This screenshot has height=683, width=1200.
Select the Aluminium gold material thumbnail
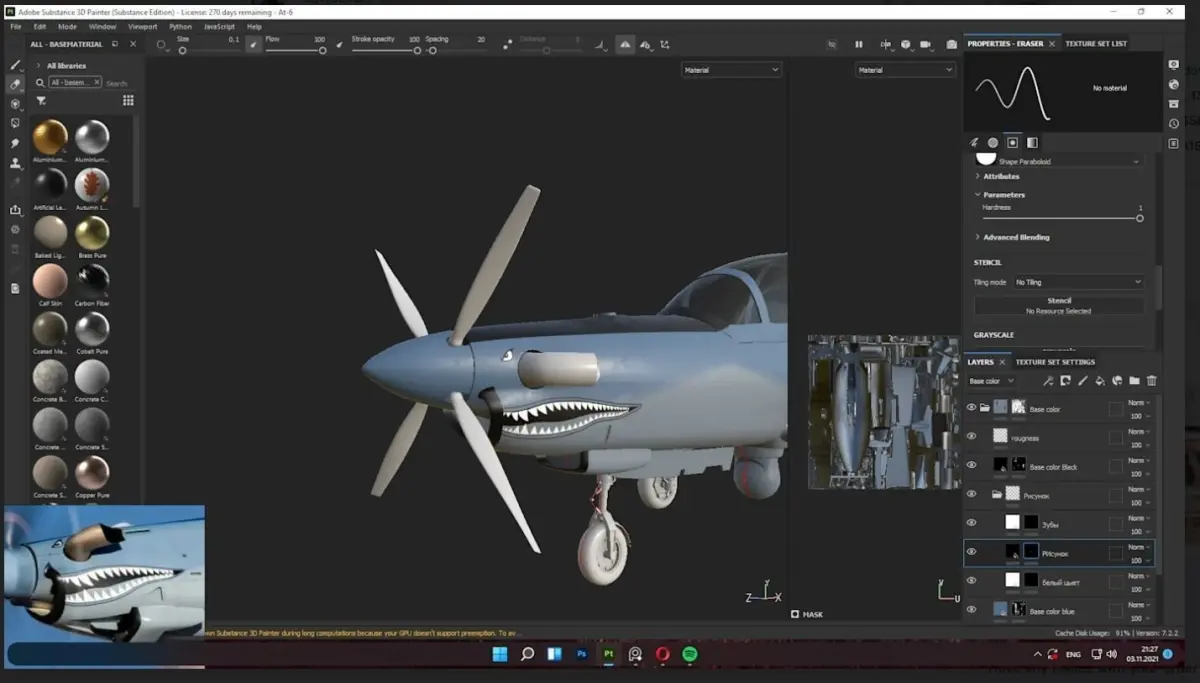[50, 137]
